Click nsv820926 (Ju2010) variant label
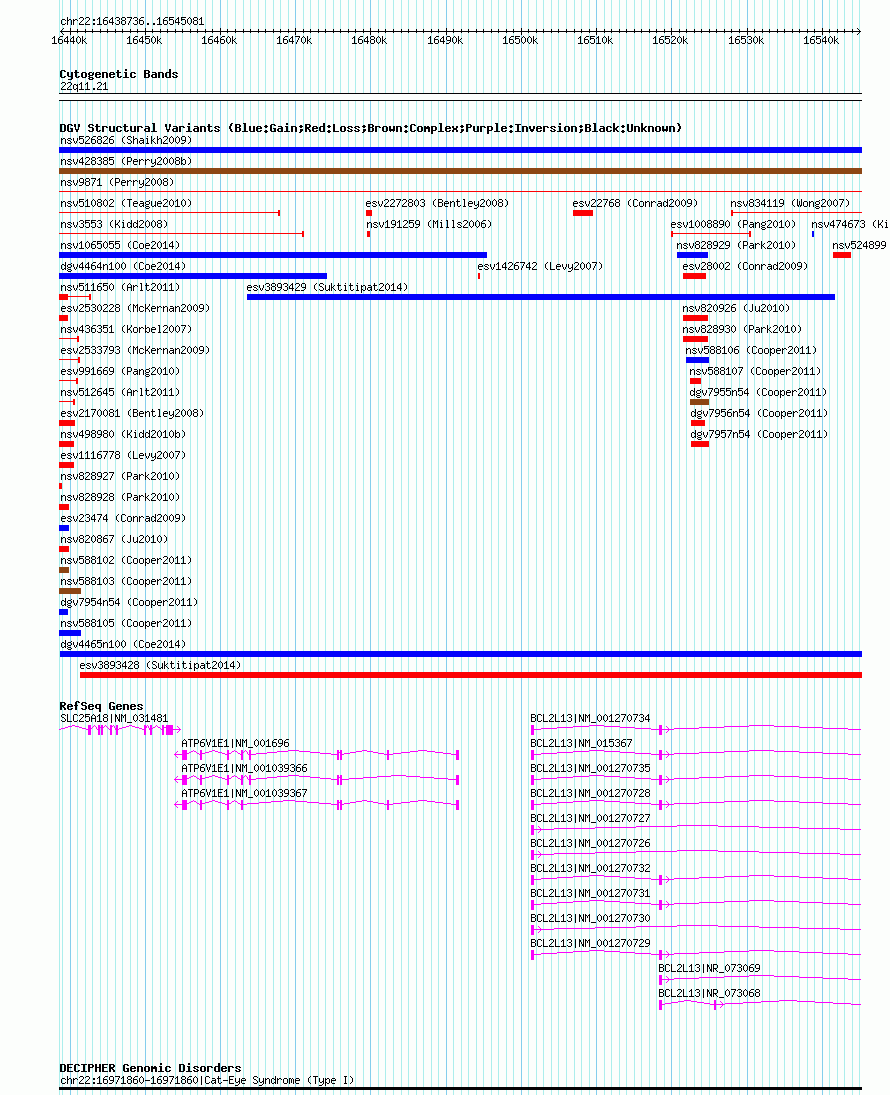890x1095 pixels. pos(736,308)
